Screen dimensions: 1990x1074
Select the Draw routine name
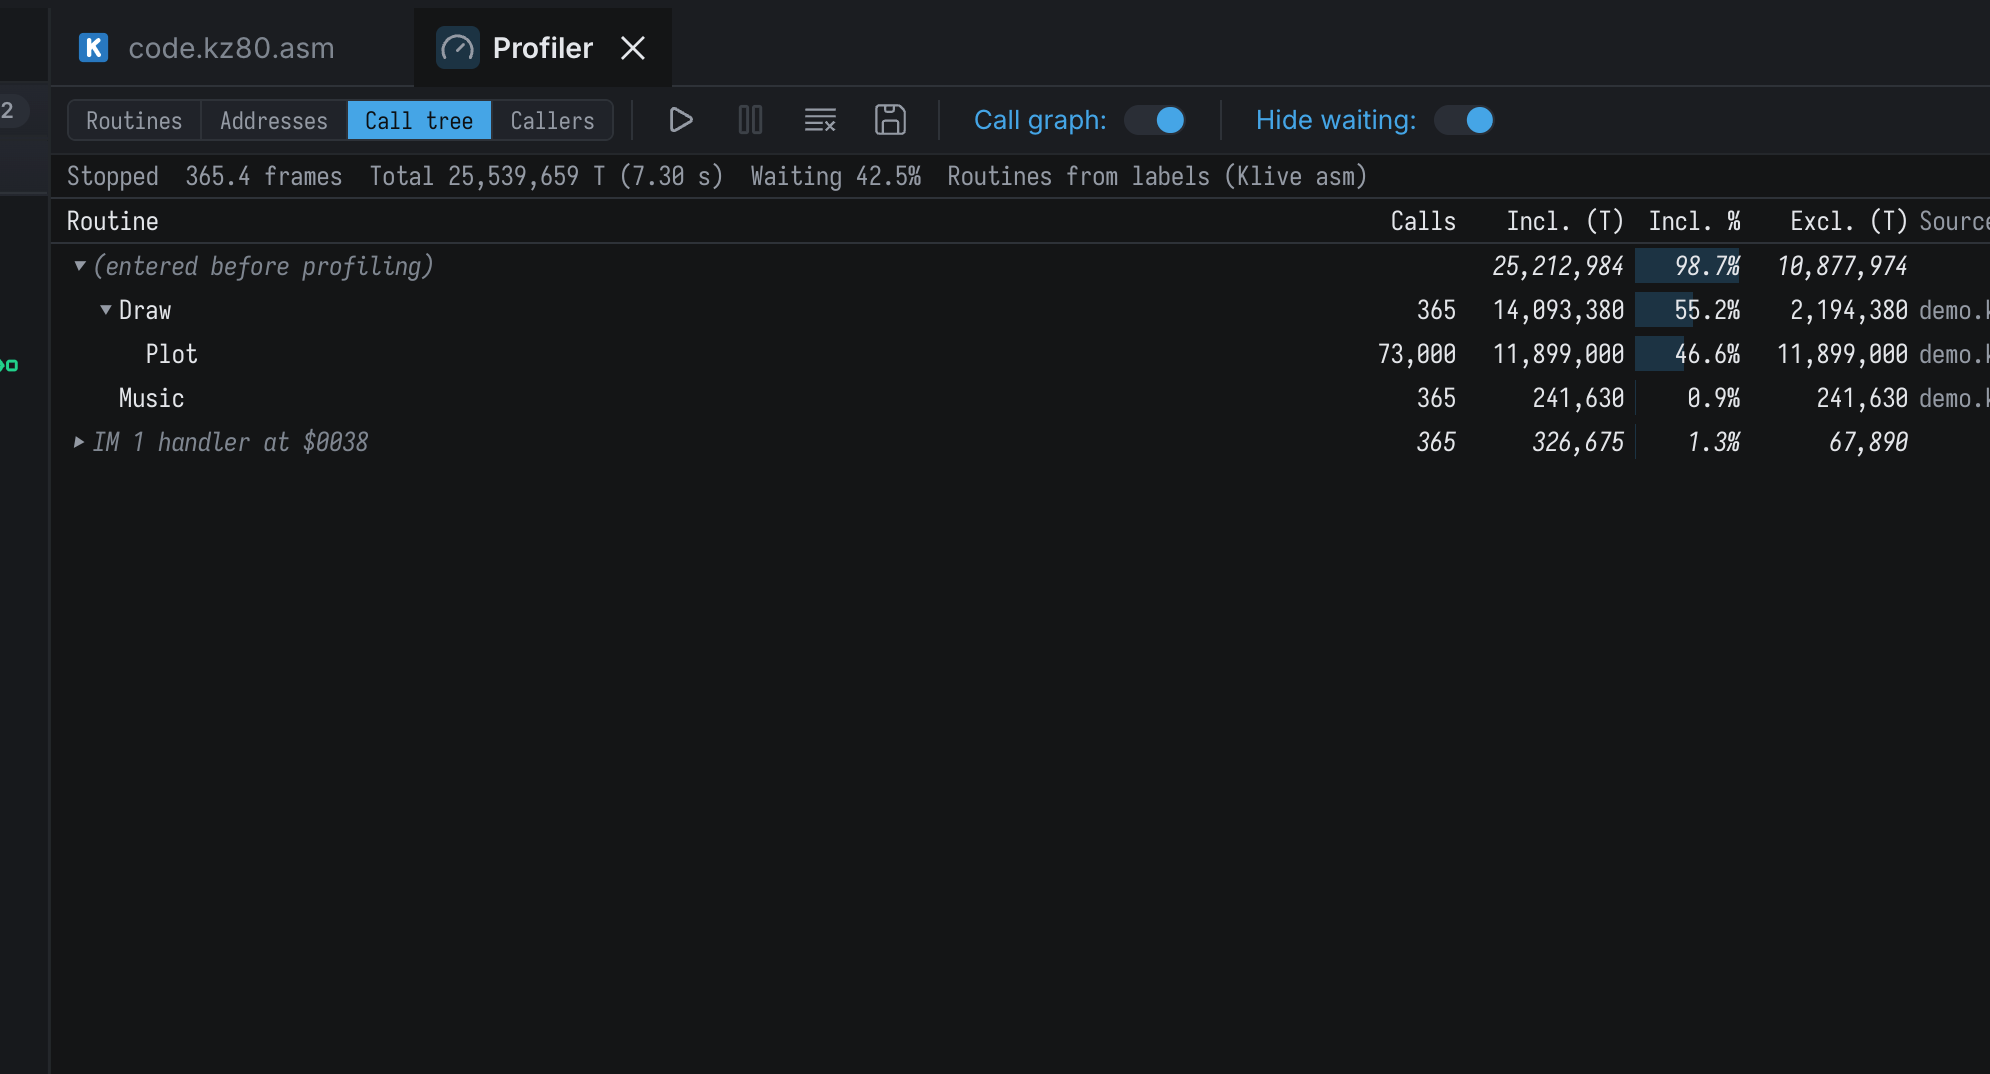click(145, 310)
